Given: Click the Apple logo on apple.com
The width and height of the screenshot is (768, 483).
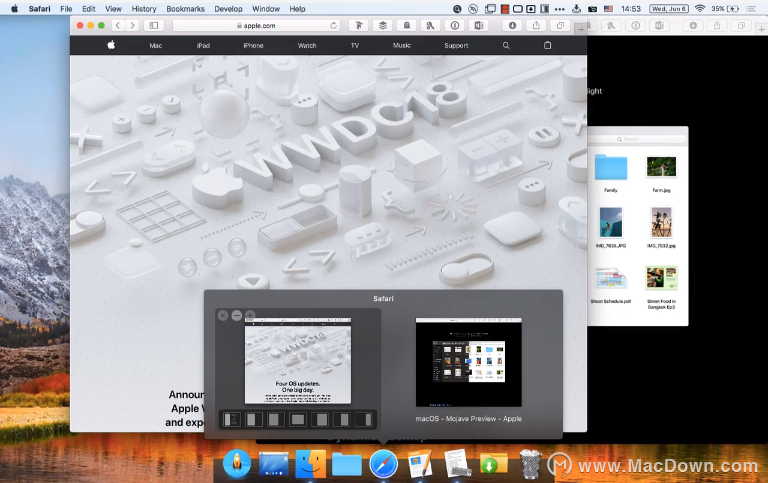Looking at the screenshot, I should coord(111,45).
